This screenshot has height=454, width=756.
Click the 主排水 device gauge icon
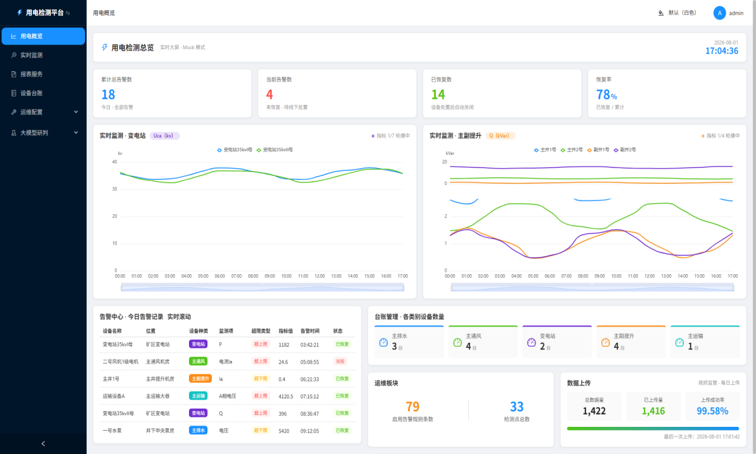tap(383, 342)
